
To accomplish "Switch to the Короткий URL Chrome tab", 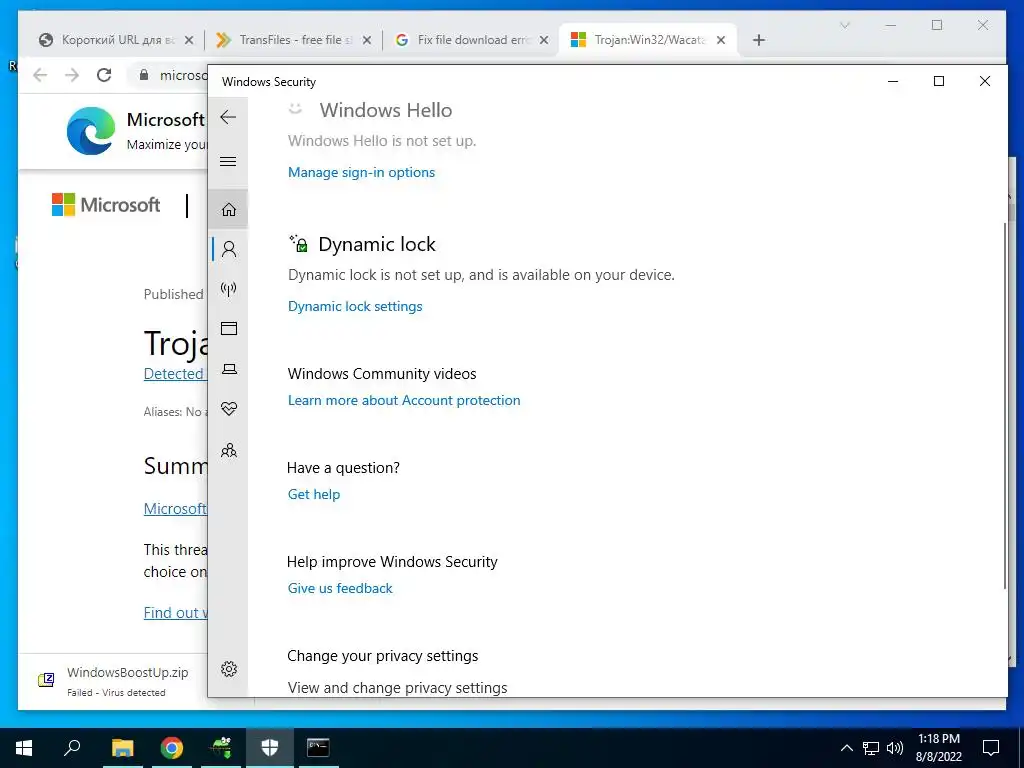I will [x=117, y=40].
